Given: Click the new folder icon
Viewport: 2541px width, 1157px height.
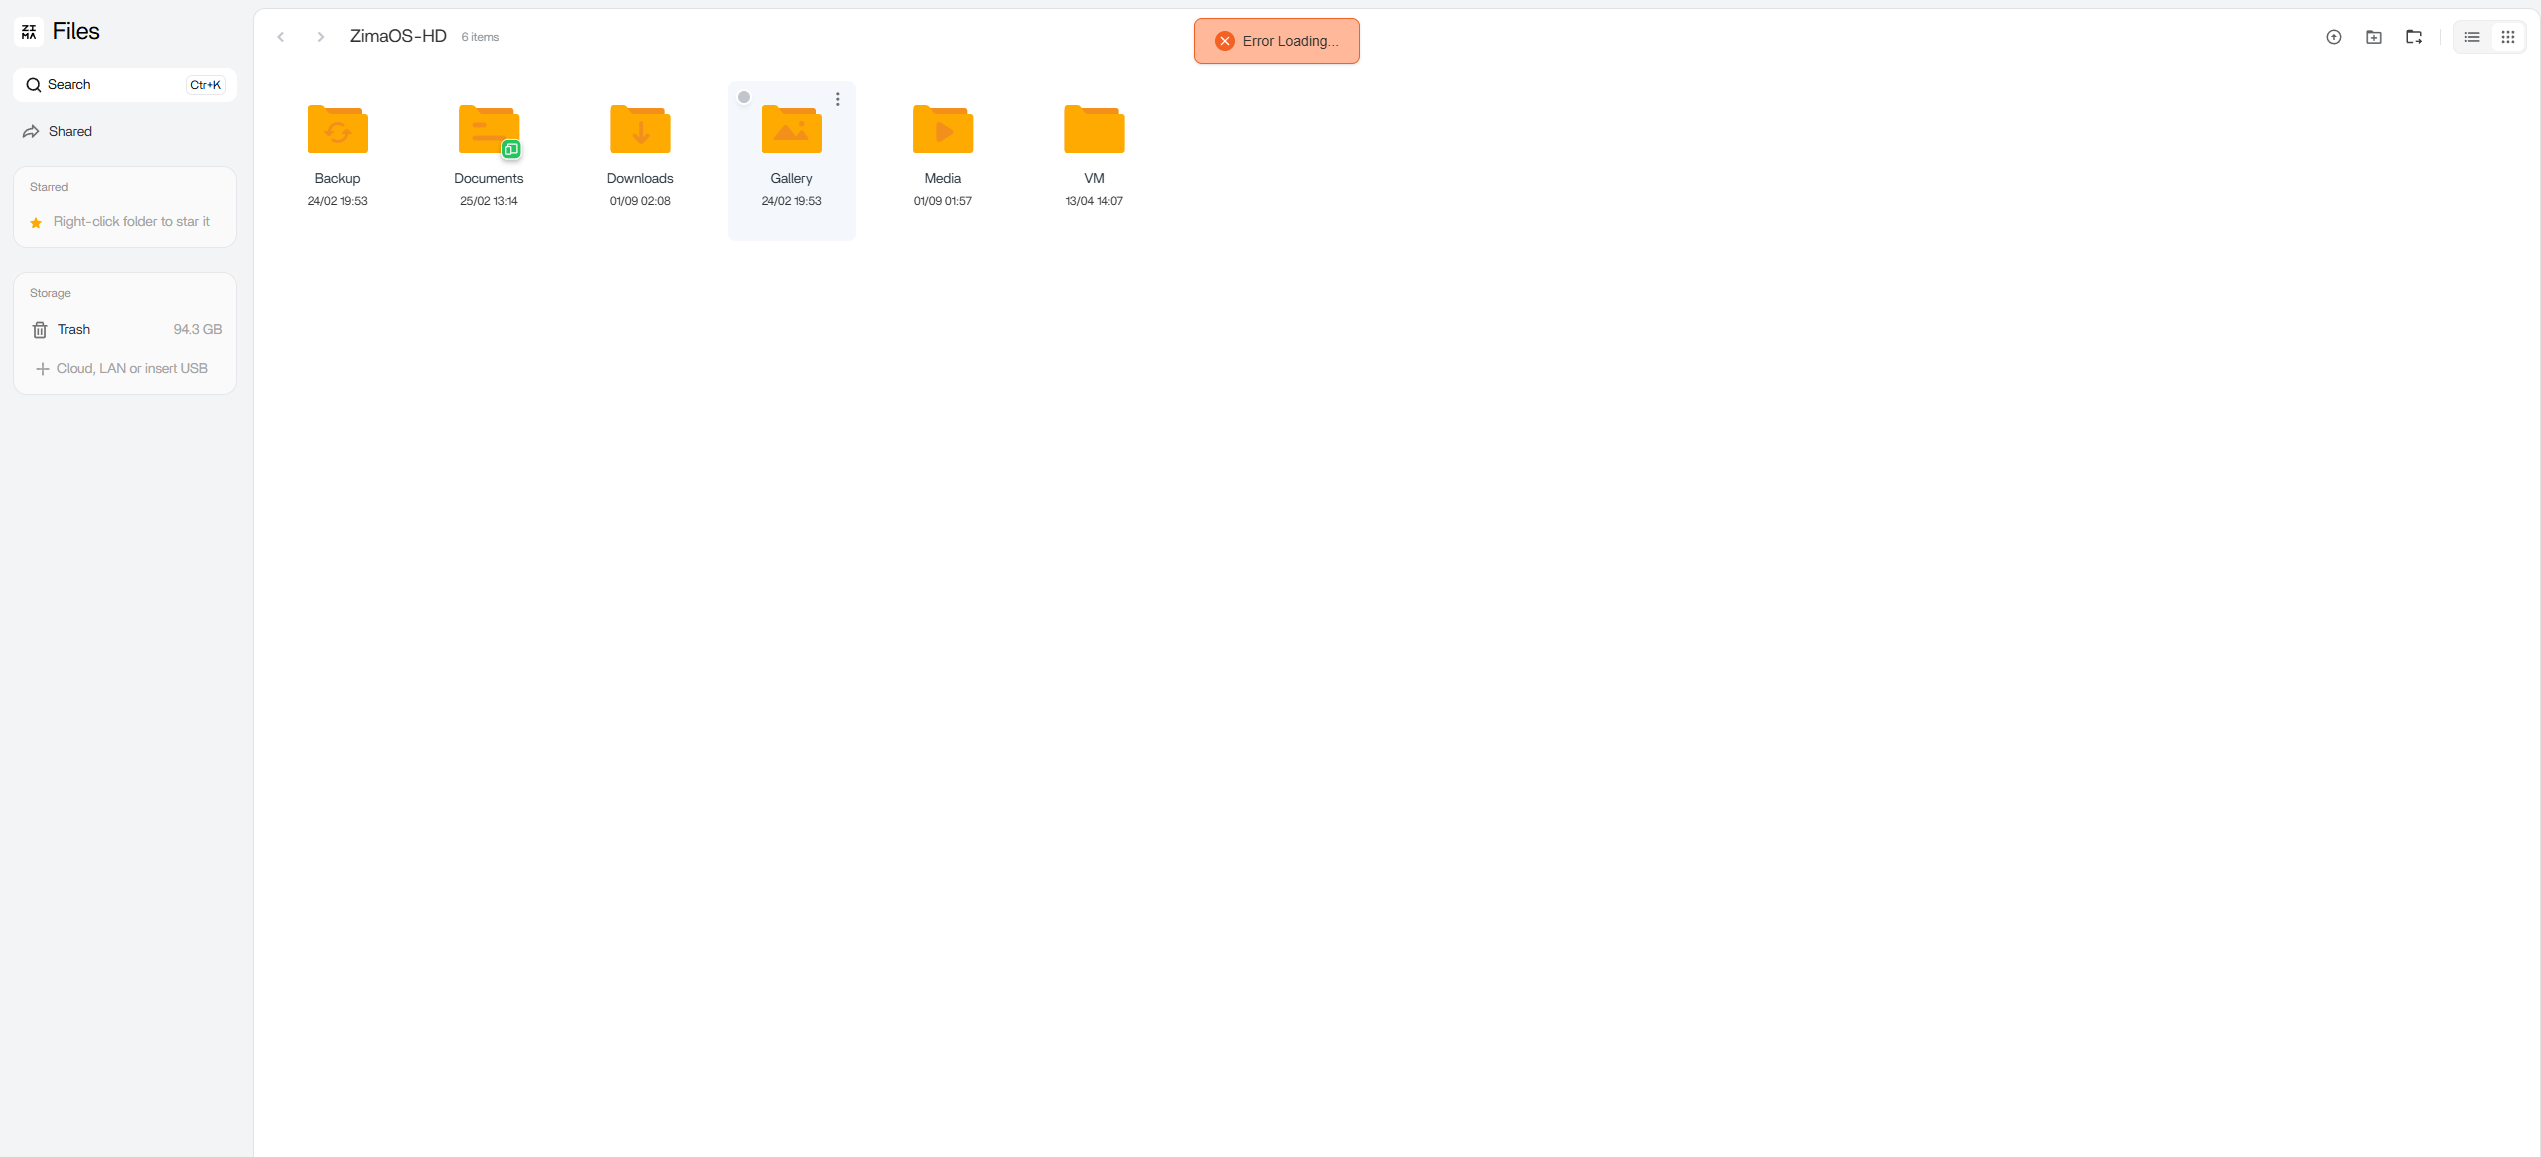Looking at the screenshot, I should coord(2373,37).
